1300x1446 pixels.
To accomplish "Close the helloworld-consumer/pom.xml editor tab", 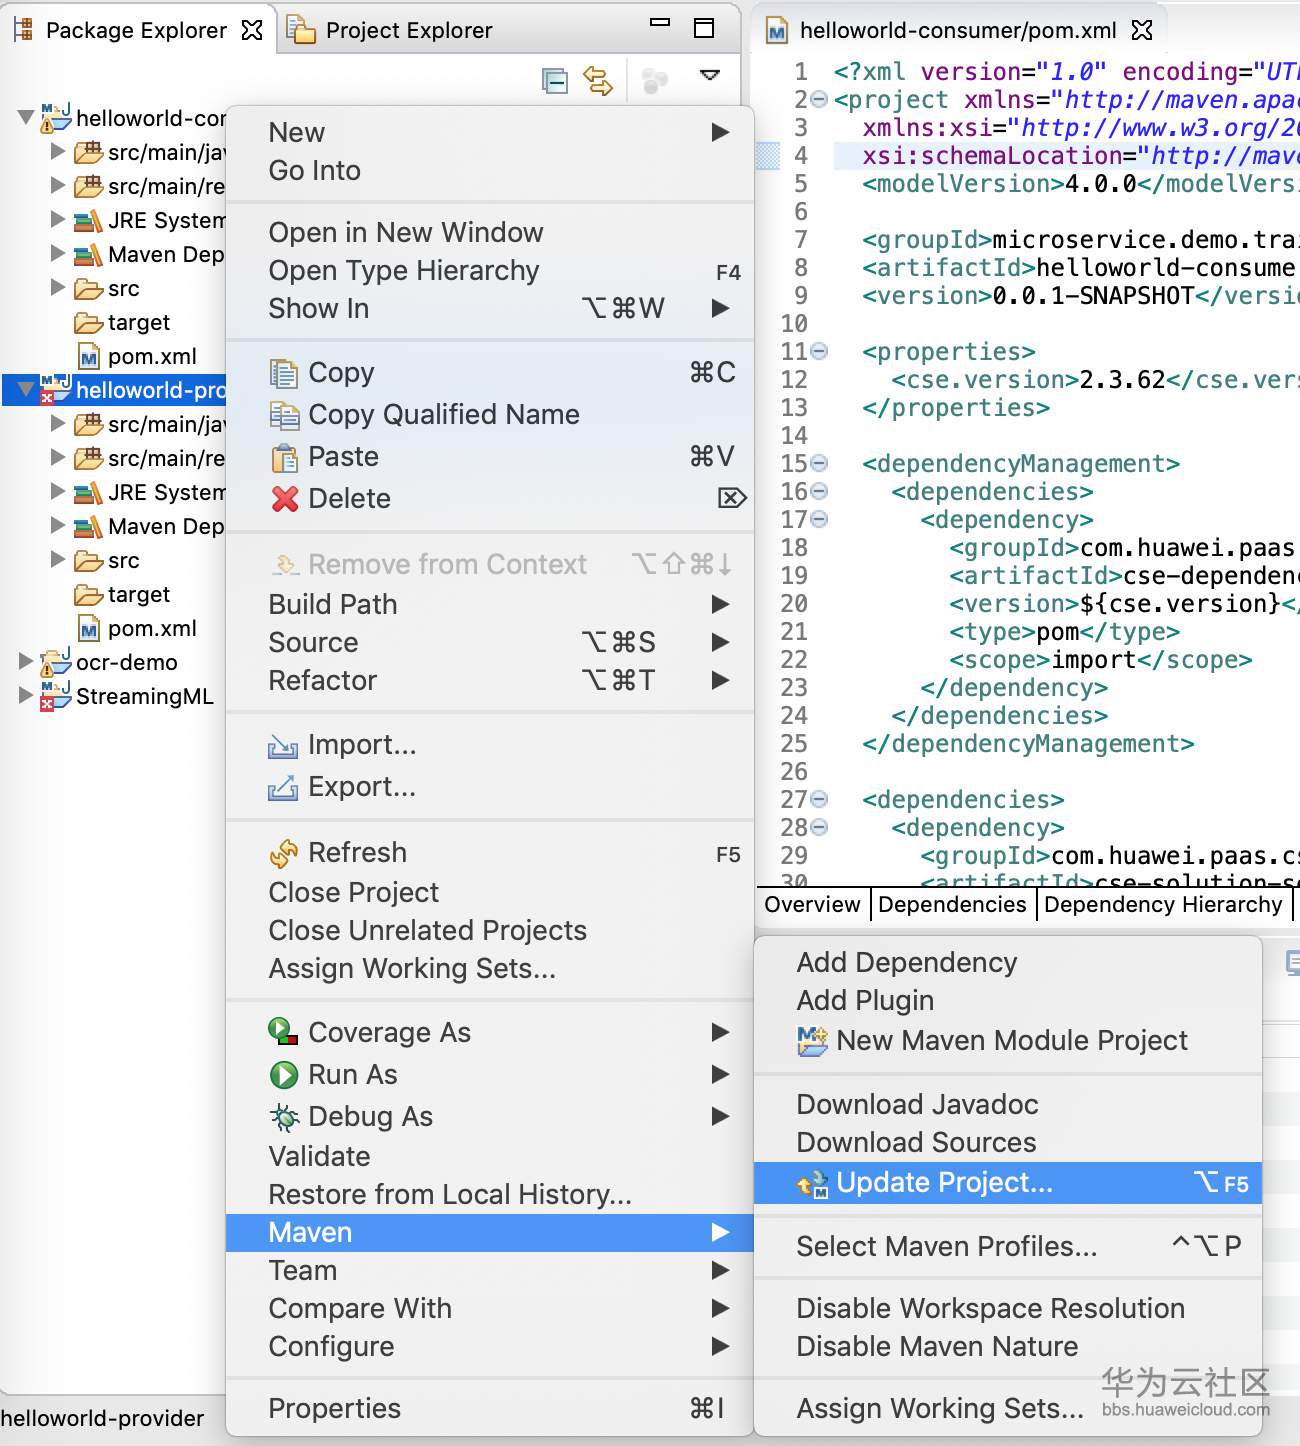I will [x=1142, y=30].
